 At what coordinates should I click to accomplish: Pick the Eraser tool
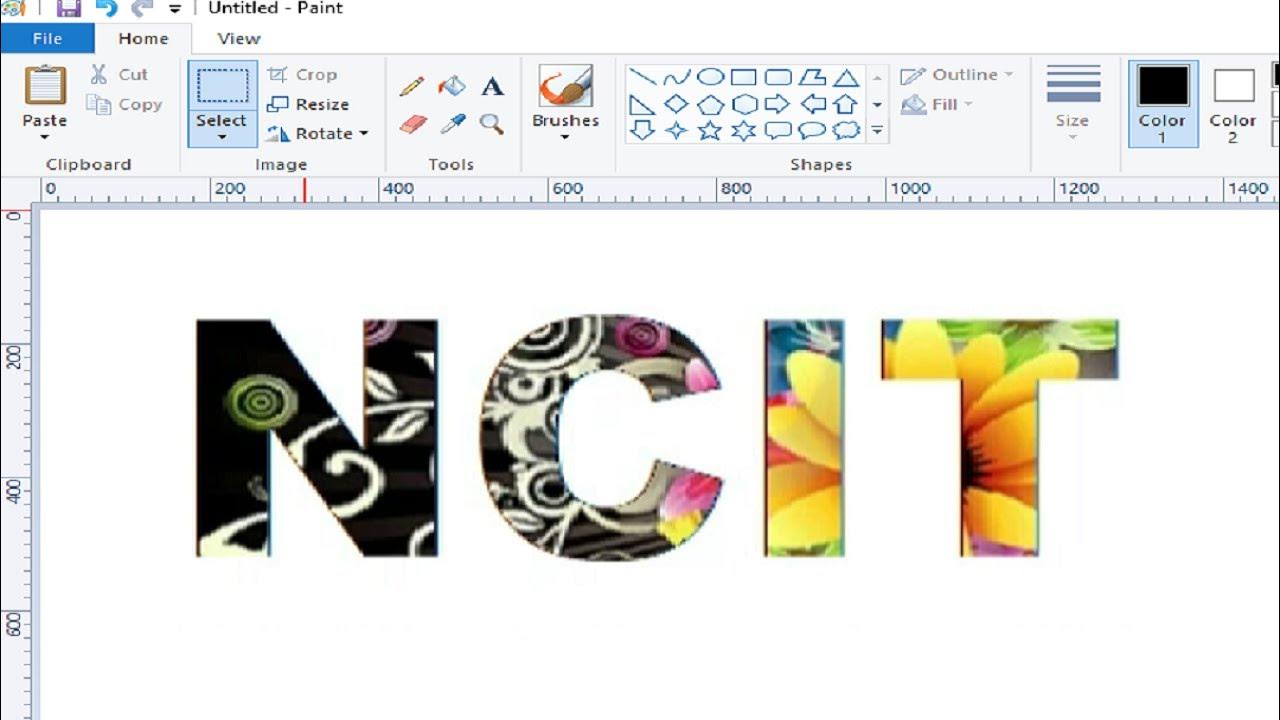412,124
